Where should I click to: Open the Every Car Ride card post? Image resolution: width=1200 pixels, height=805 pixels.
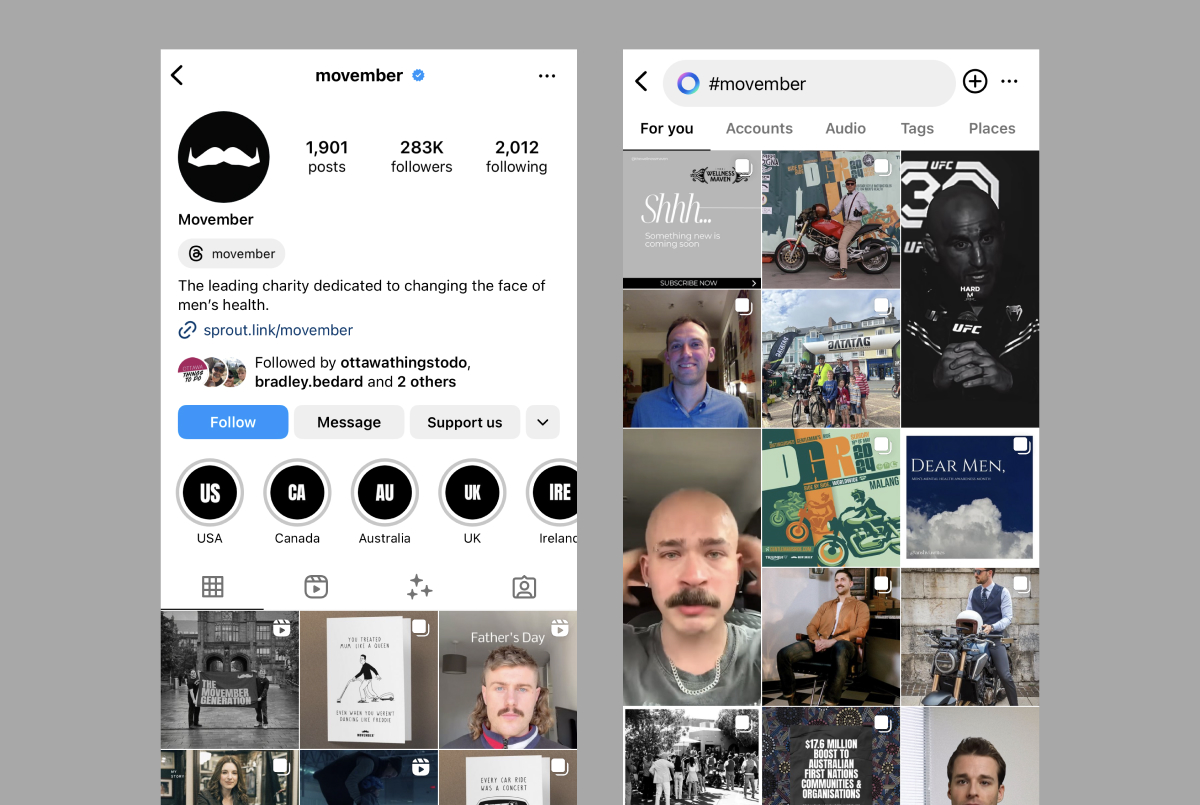[508, 778]
